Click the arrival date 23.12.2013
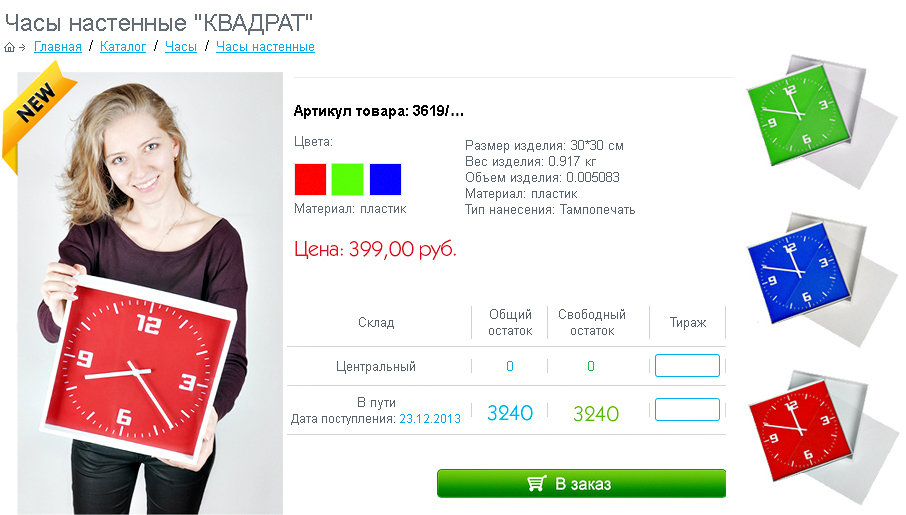Image resolution: width=906 pixels, height=515 pixels. point(430,418)
